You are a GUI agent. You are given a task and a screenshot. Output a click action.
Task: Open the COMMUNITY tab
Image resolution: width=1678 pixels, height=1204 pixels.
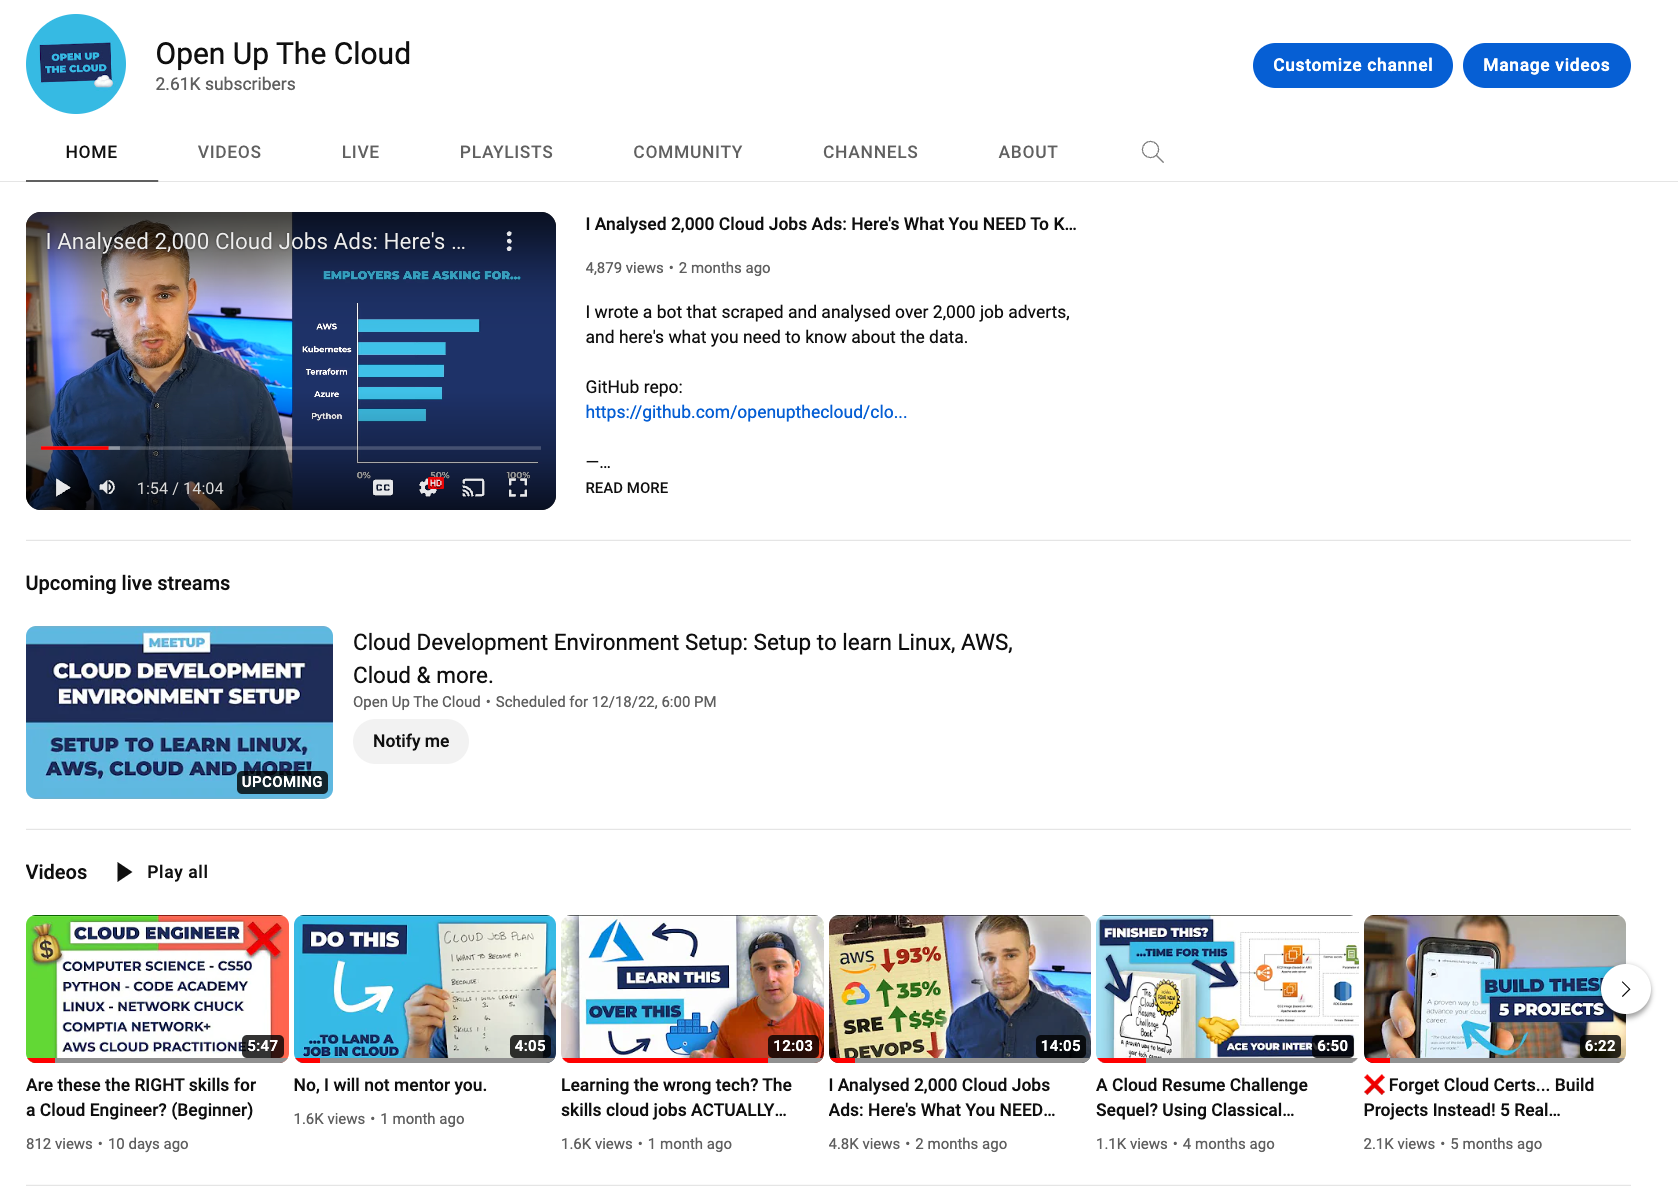coord(687,152)
